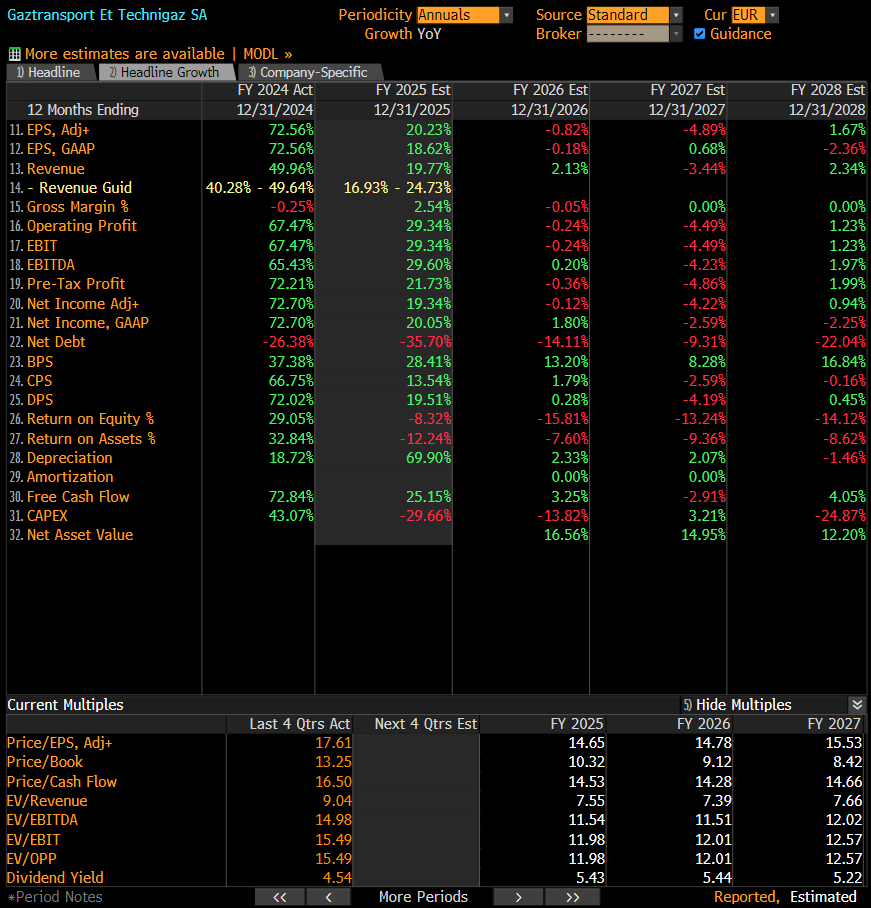Screen dimensions: 871x908
Task: Click the Period Notes link
Action: [x=56, y=897]
